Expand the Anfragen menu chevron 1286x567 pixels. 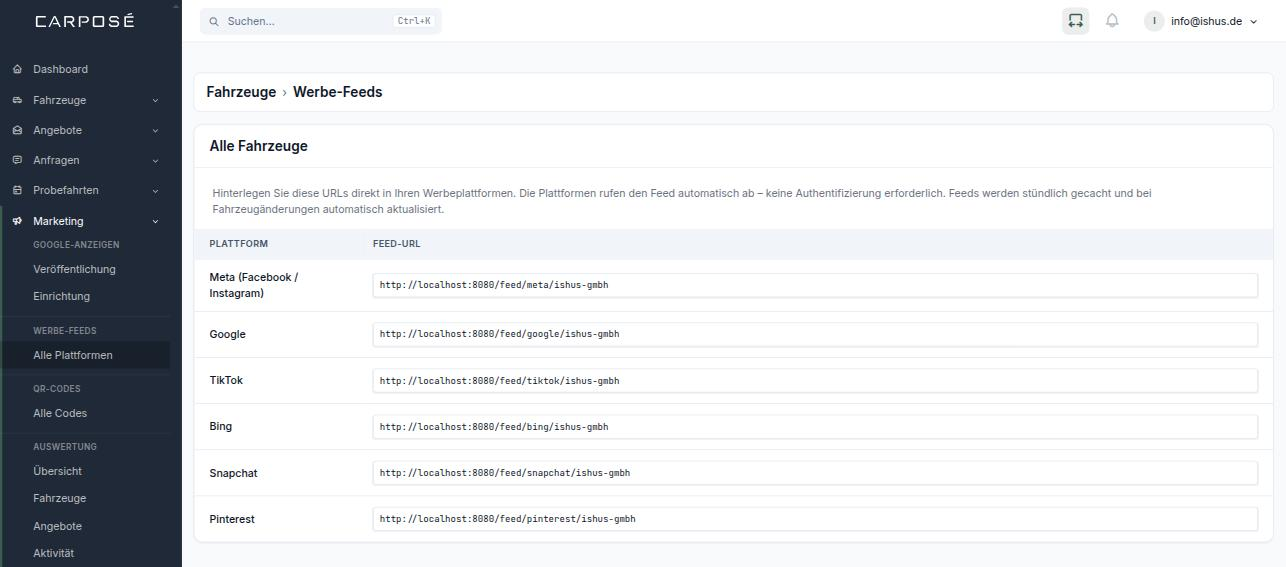tap(155, 160)
